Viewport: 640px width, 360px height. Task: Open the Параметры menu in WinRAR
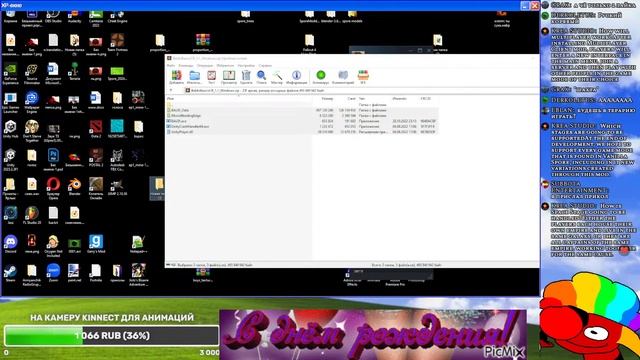coord(246,65)
